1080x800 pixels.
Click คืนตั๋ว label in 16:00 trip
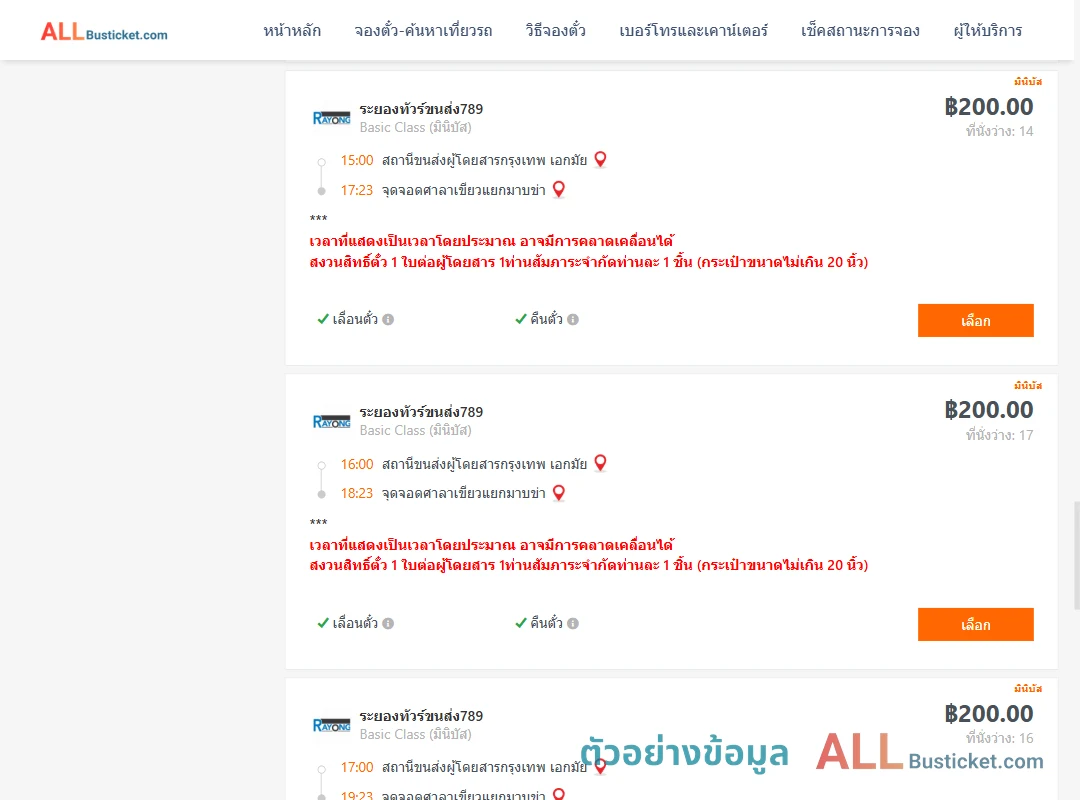(546, 622)
